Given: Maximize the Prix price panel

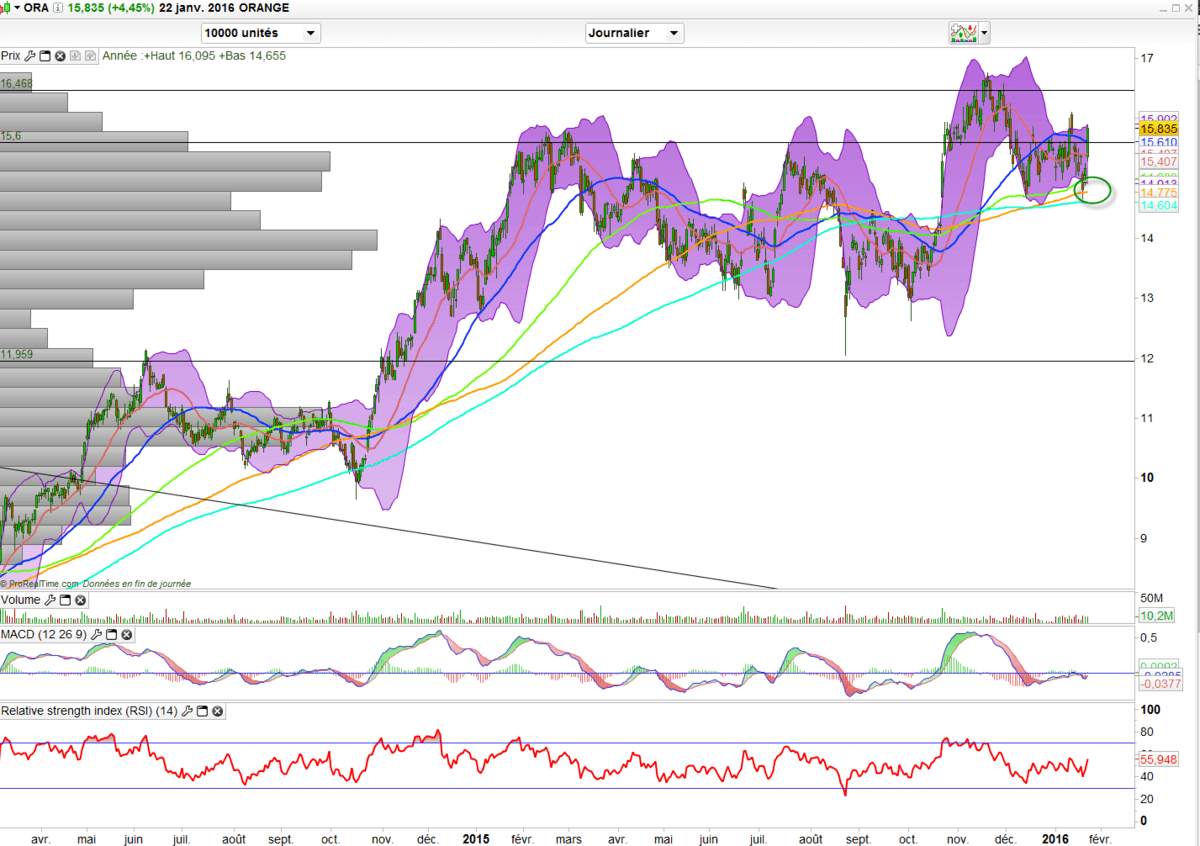Looking at the screenshot, I should coord(45,56).
